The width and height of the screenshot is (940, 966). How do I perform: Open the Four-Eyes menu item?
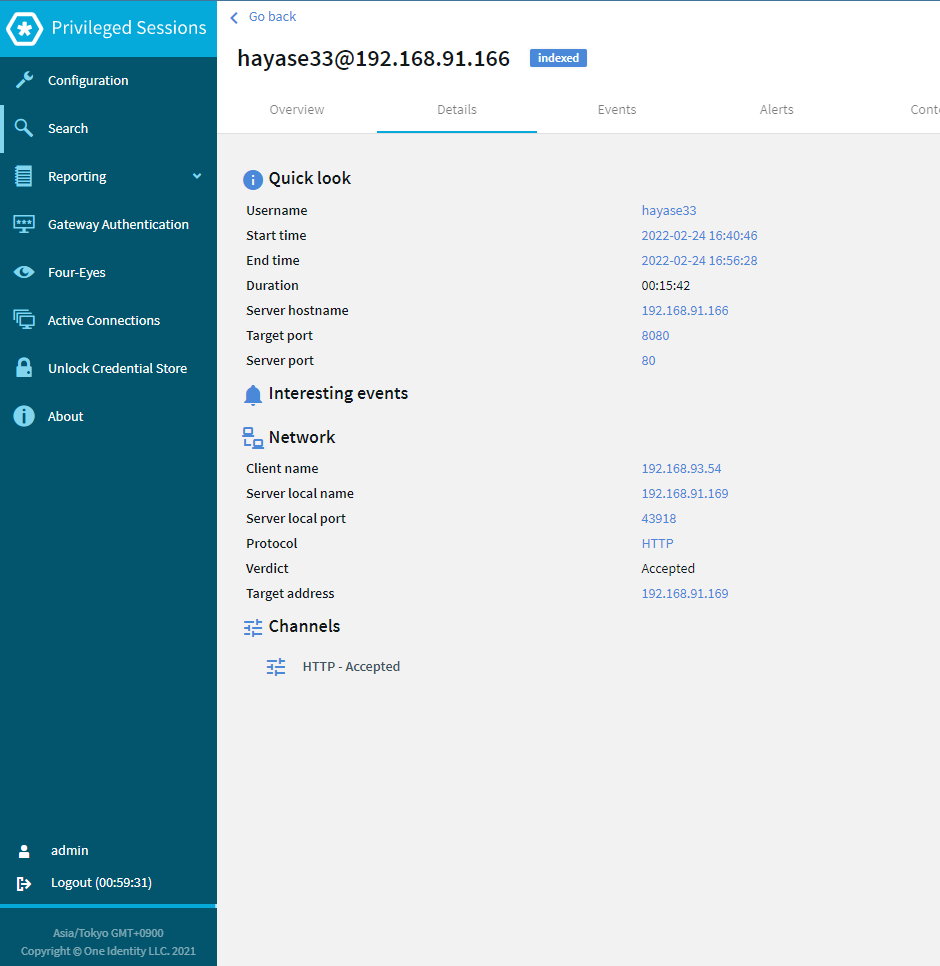(x=108, y=272)
